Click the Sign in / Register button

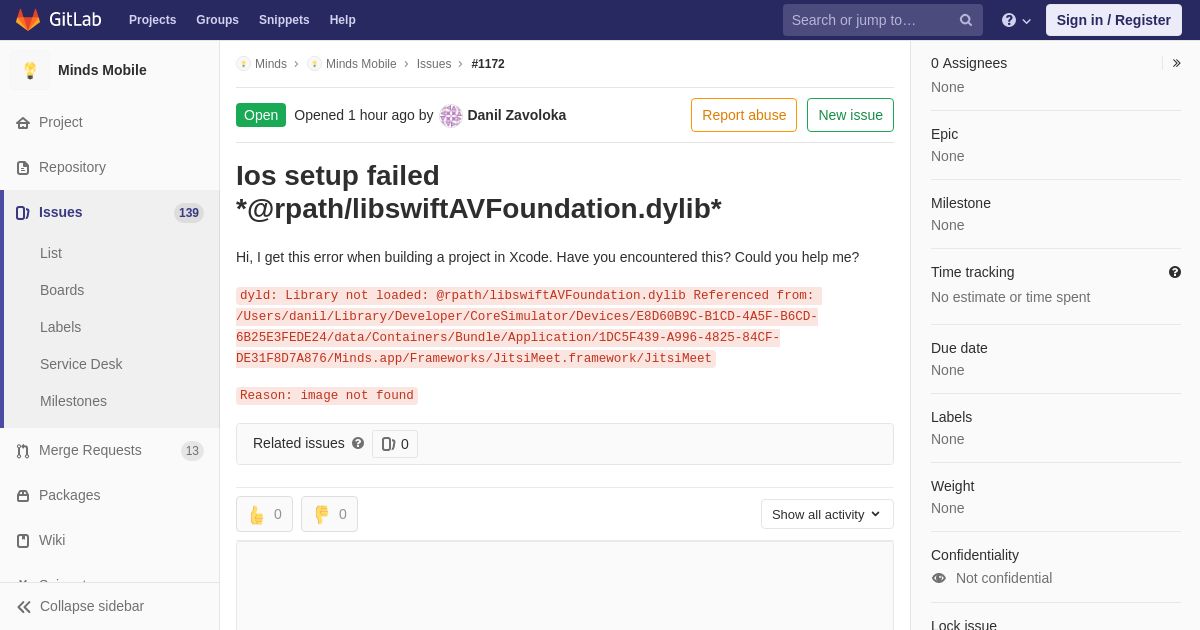[1113, 20]
